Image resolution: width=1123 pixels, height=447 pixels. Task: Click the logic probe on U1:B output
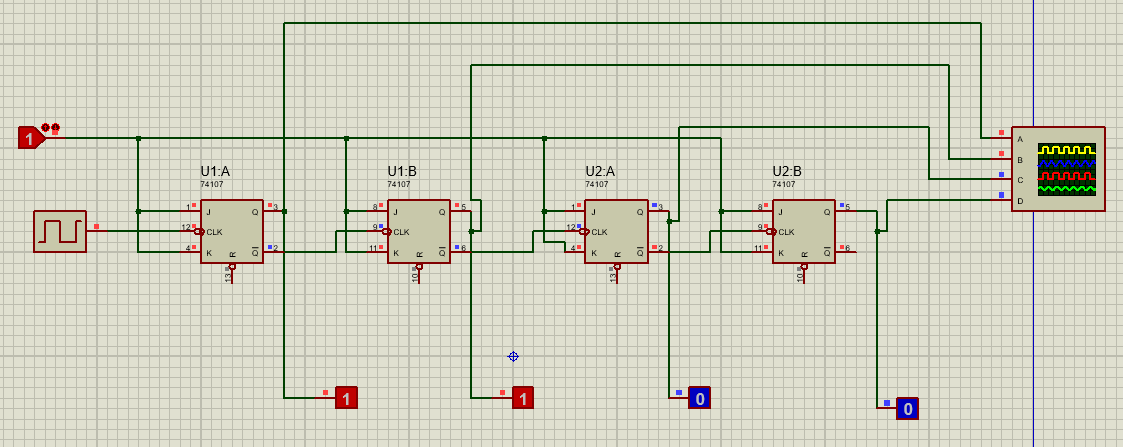coord(523,397)
